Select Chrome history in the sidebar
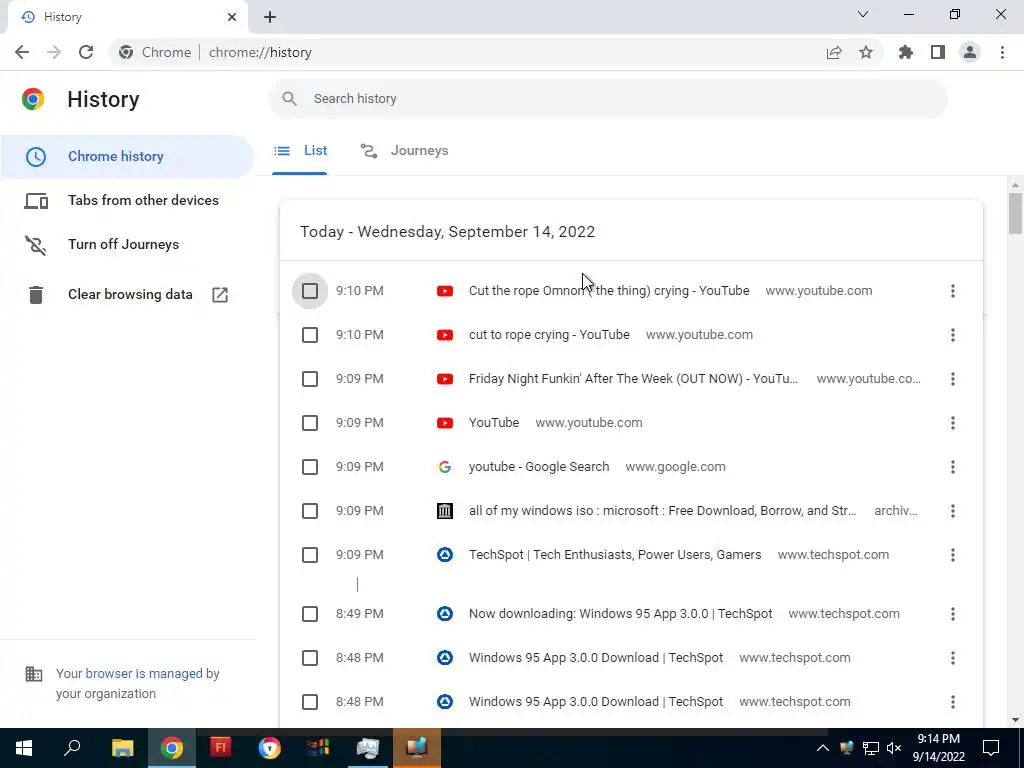This screenshot has width=1024, height=768. [127, 157]
